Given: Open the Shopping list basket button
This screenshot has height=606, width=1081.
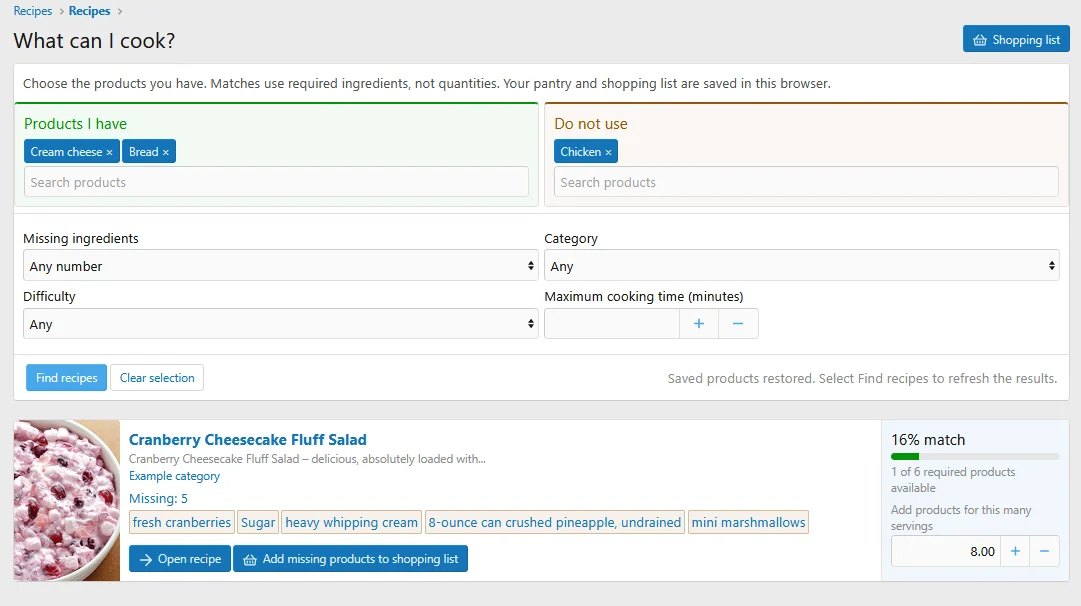Looking at the screenshot, I should click(x=1016, y=39).
